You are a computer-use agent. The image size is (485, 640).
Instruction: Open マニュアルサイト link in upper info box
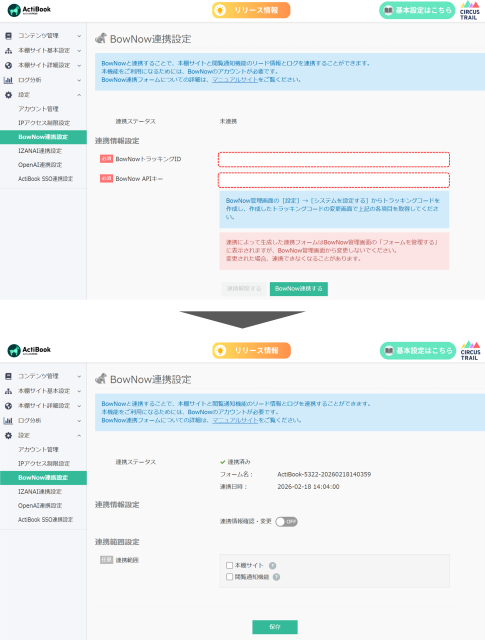click(x=235, y=80)
